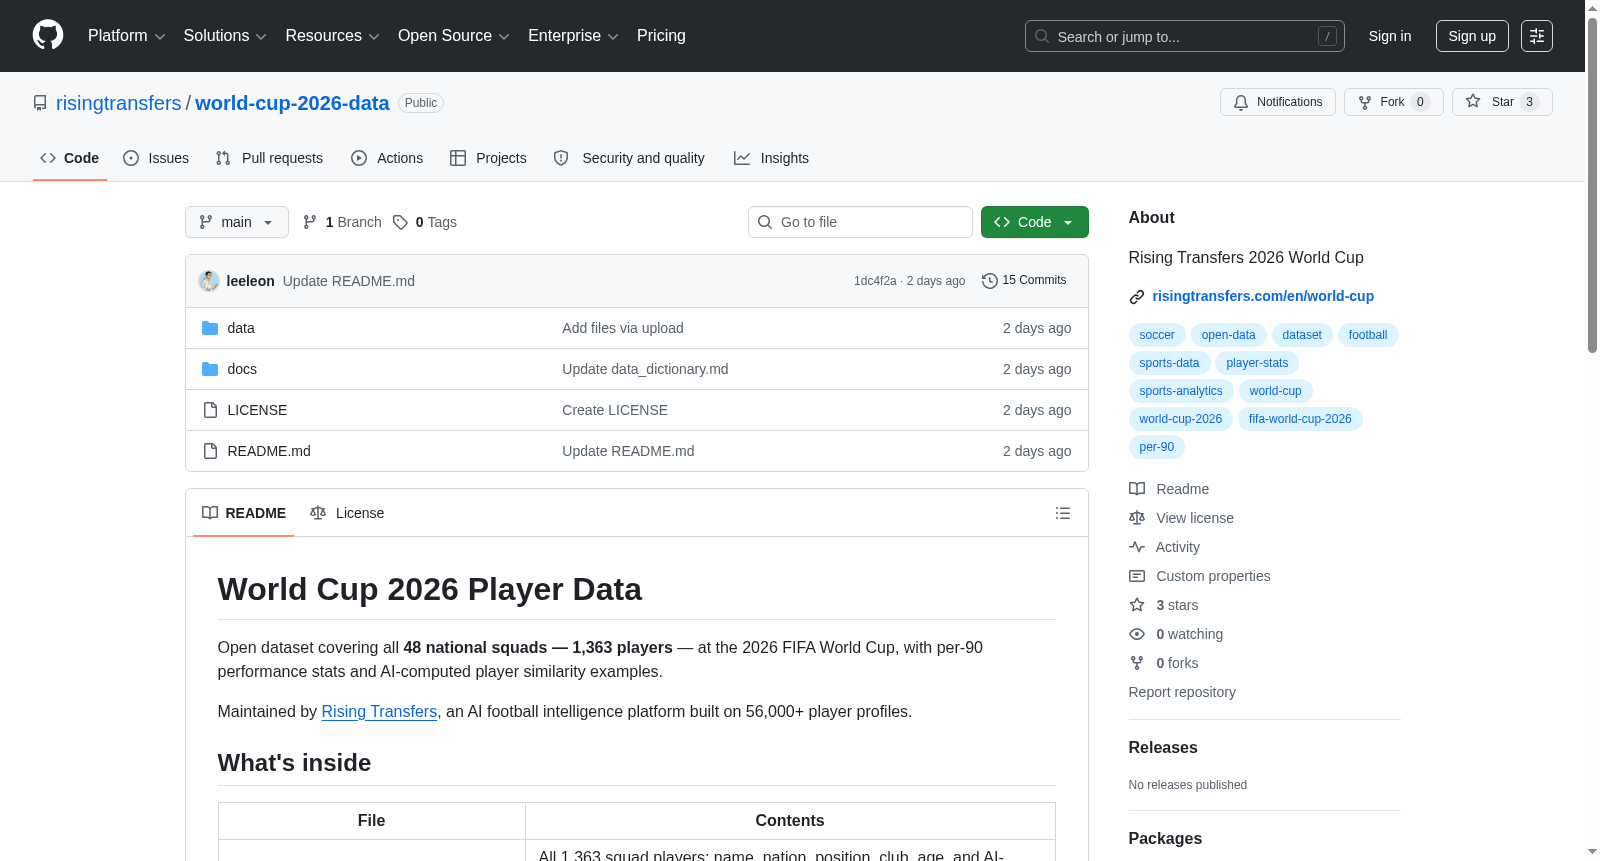Click the leeleon avatar image

209,281
